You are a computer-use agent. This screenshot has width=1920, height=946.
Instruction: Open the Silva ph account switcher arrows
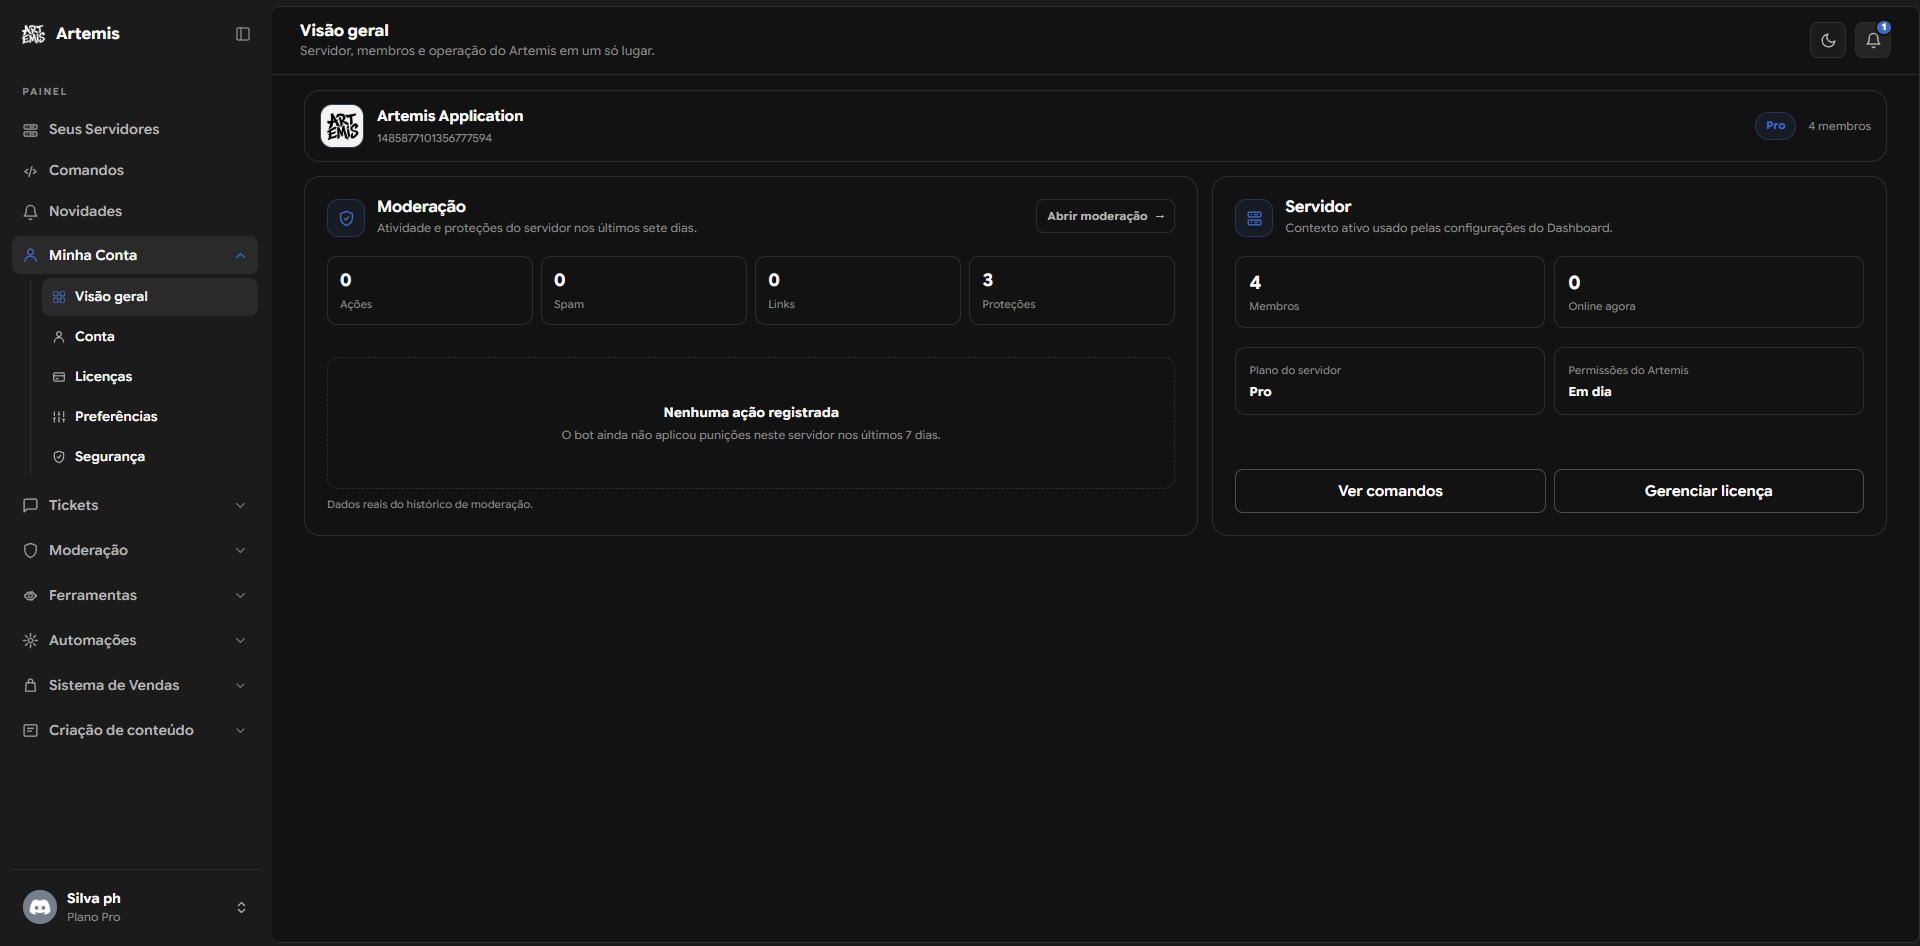click(x=241, y=907)
